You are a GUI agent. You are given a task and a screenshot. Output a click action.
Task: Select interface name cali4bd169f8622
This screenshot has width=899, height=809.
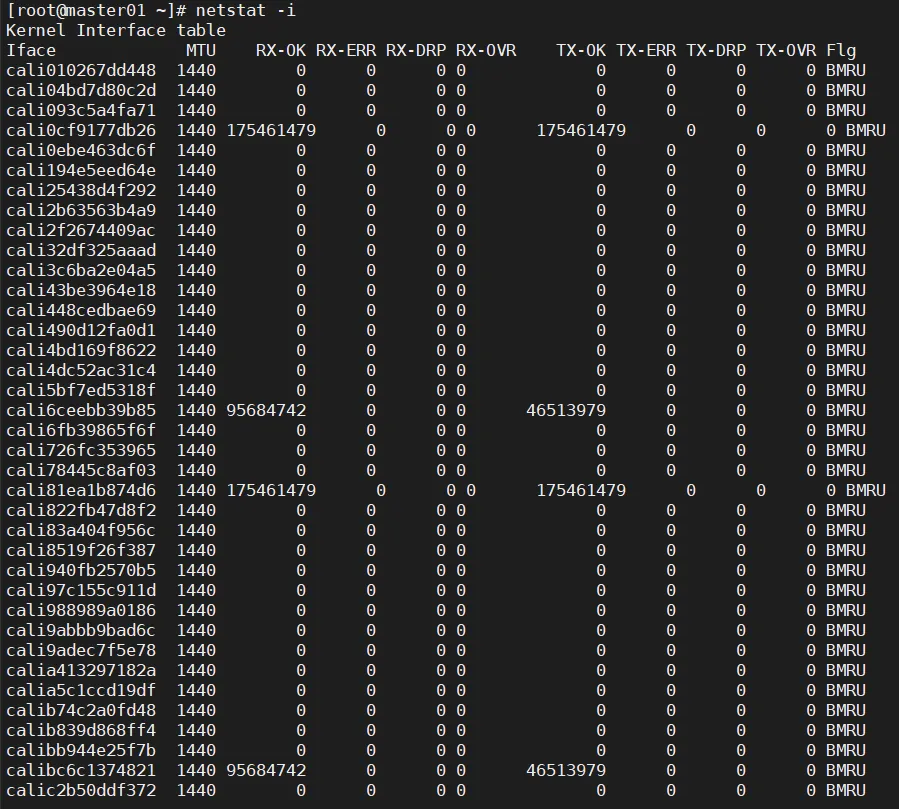tap(81, 350)
